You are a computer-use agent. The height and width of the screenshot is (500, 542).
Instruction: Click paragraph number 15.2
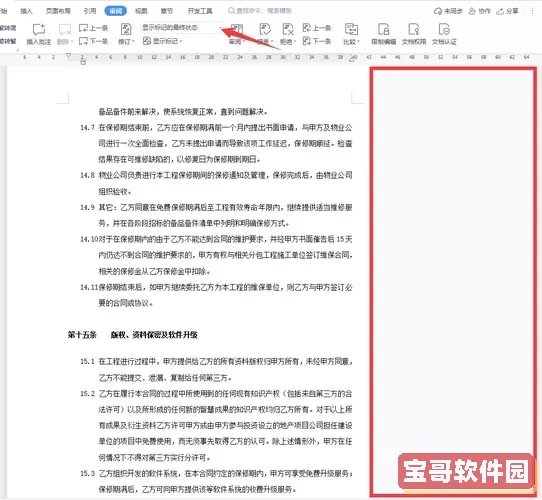(x=87, y=393)
